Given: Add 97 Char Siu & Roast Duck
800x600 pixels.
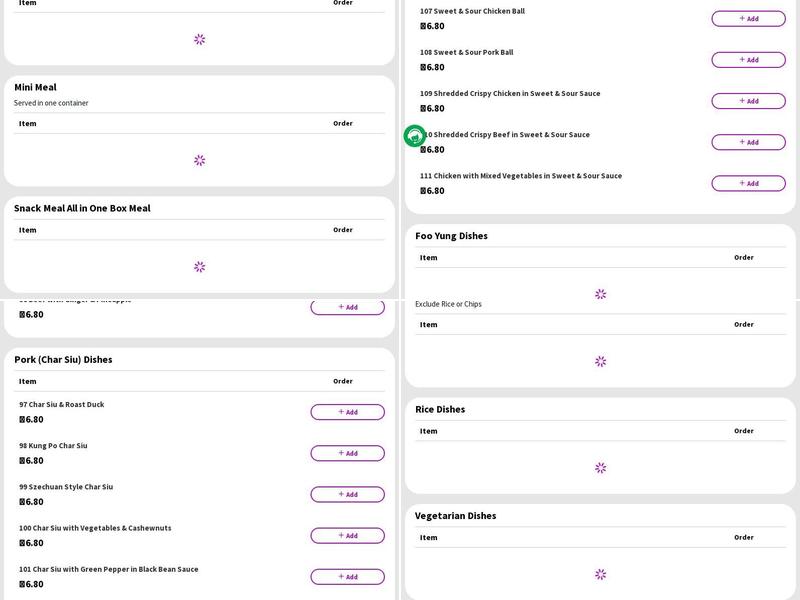Looking at the screenshot, I should (x=347, y=412).
